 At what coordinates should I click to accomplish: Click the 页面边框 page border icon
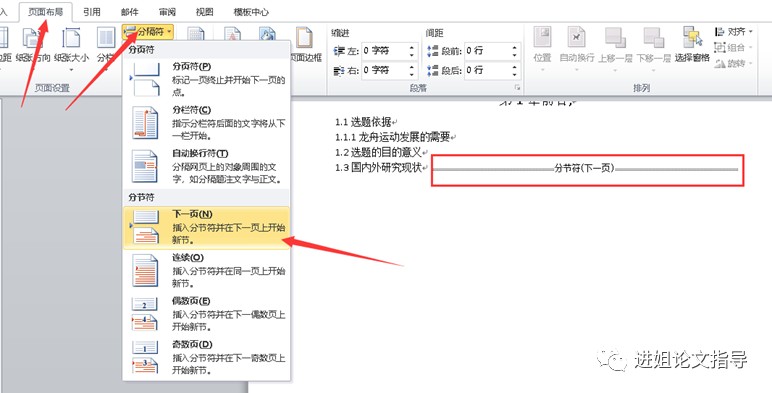click(x=305, y=44)
